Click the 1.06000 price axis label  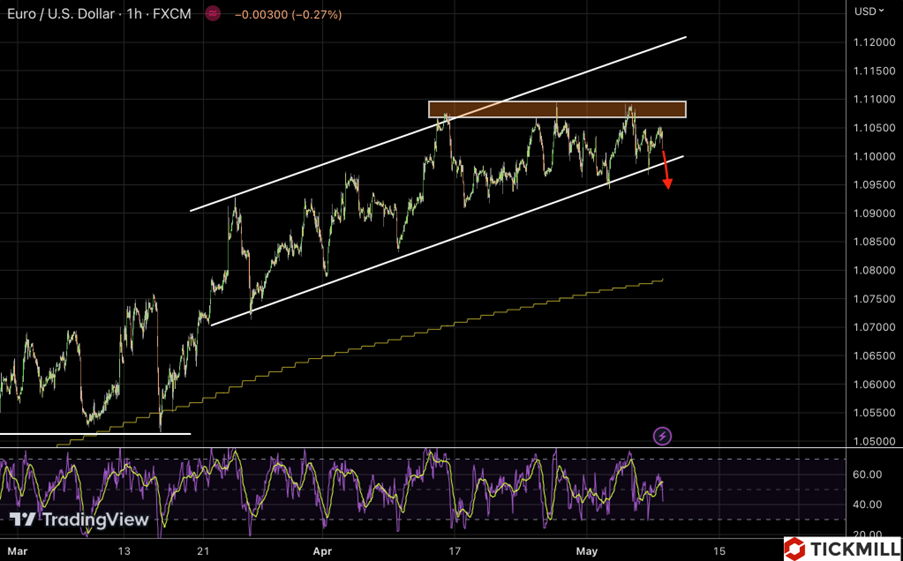pyautogui.click(x=874, y=385)
